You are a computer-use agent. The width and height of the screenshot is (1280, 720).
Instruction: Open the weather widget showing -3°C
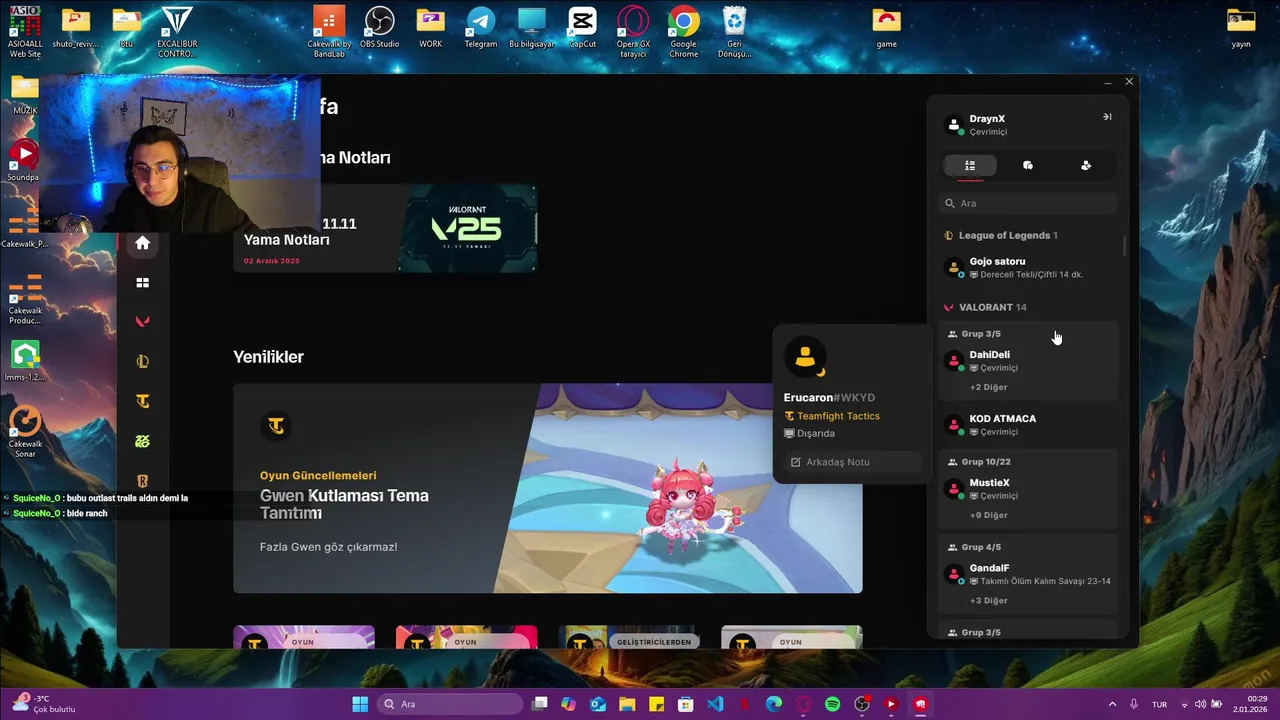(44, 704)
